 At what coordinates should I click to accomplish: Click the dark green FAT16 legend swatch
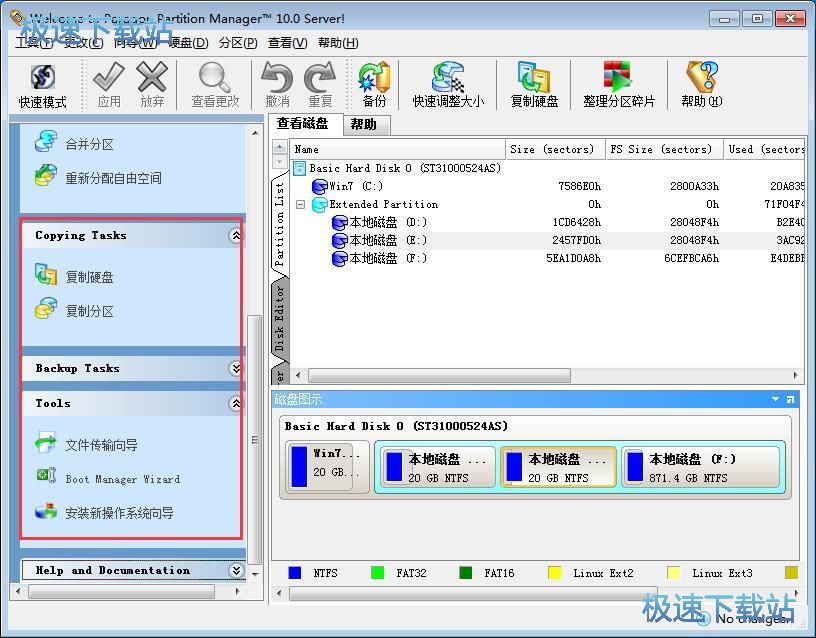[466, 573]
